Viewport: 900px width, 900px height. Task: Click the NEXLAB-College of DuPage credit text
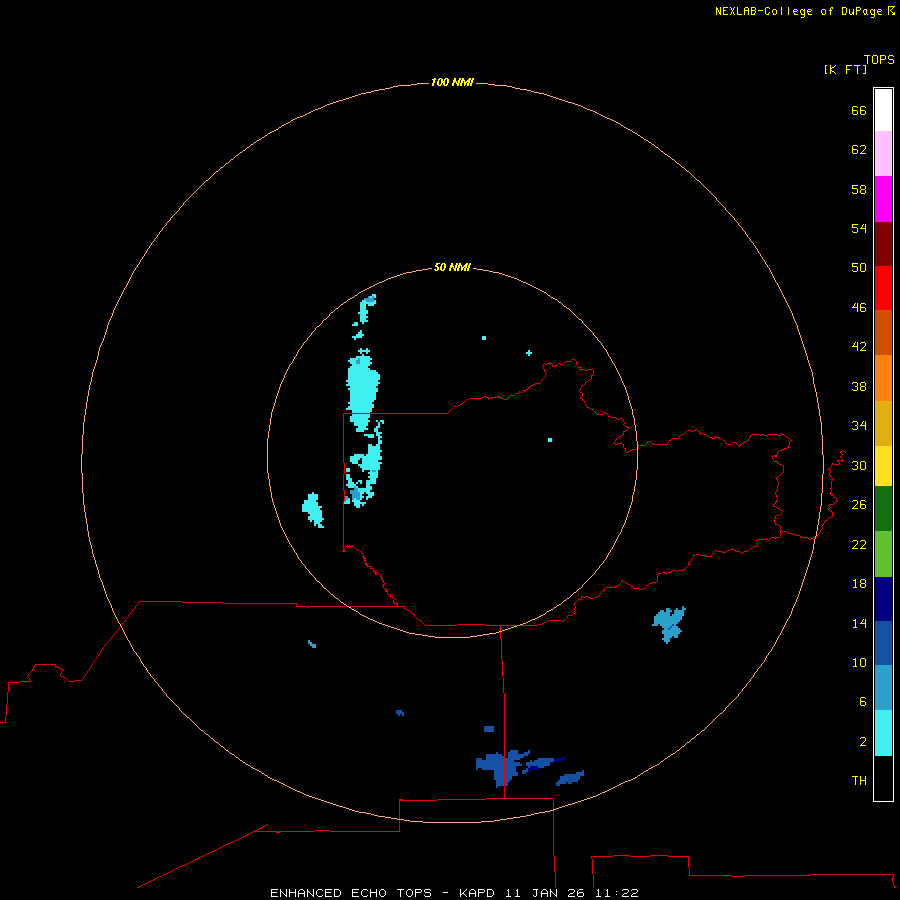click(x=798, y=11)
